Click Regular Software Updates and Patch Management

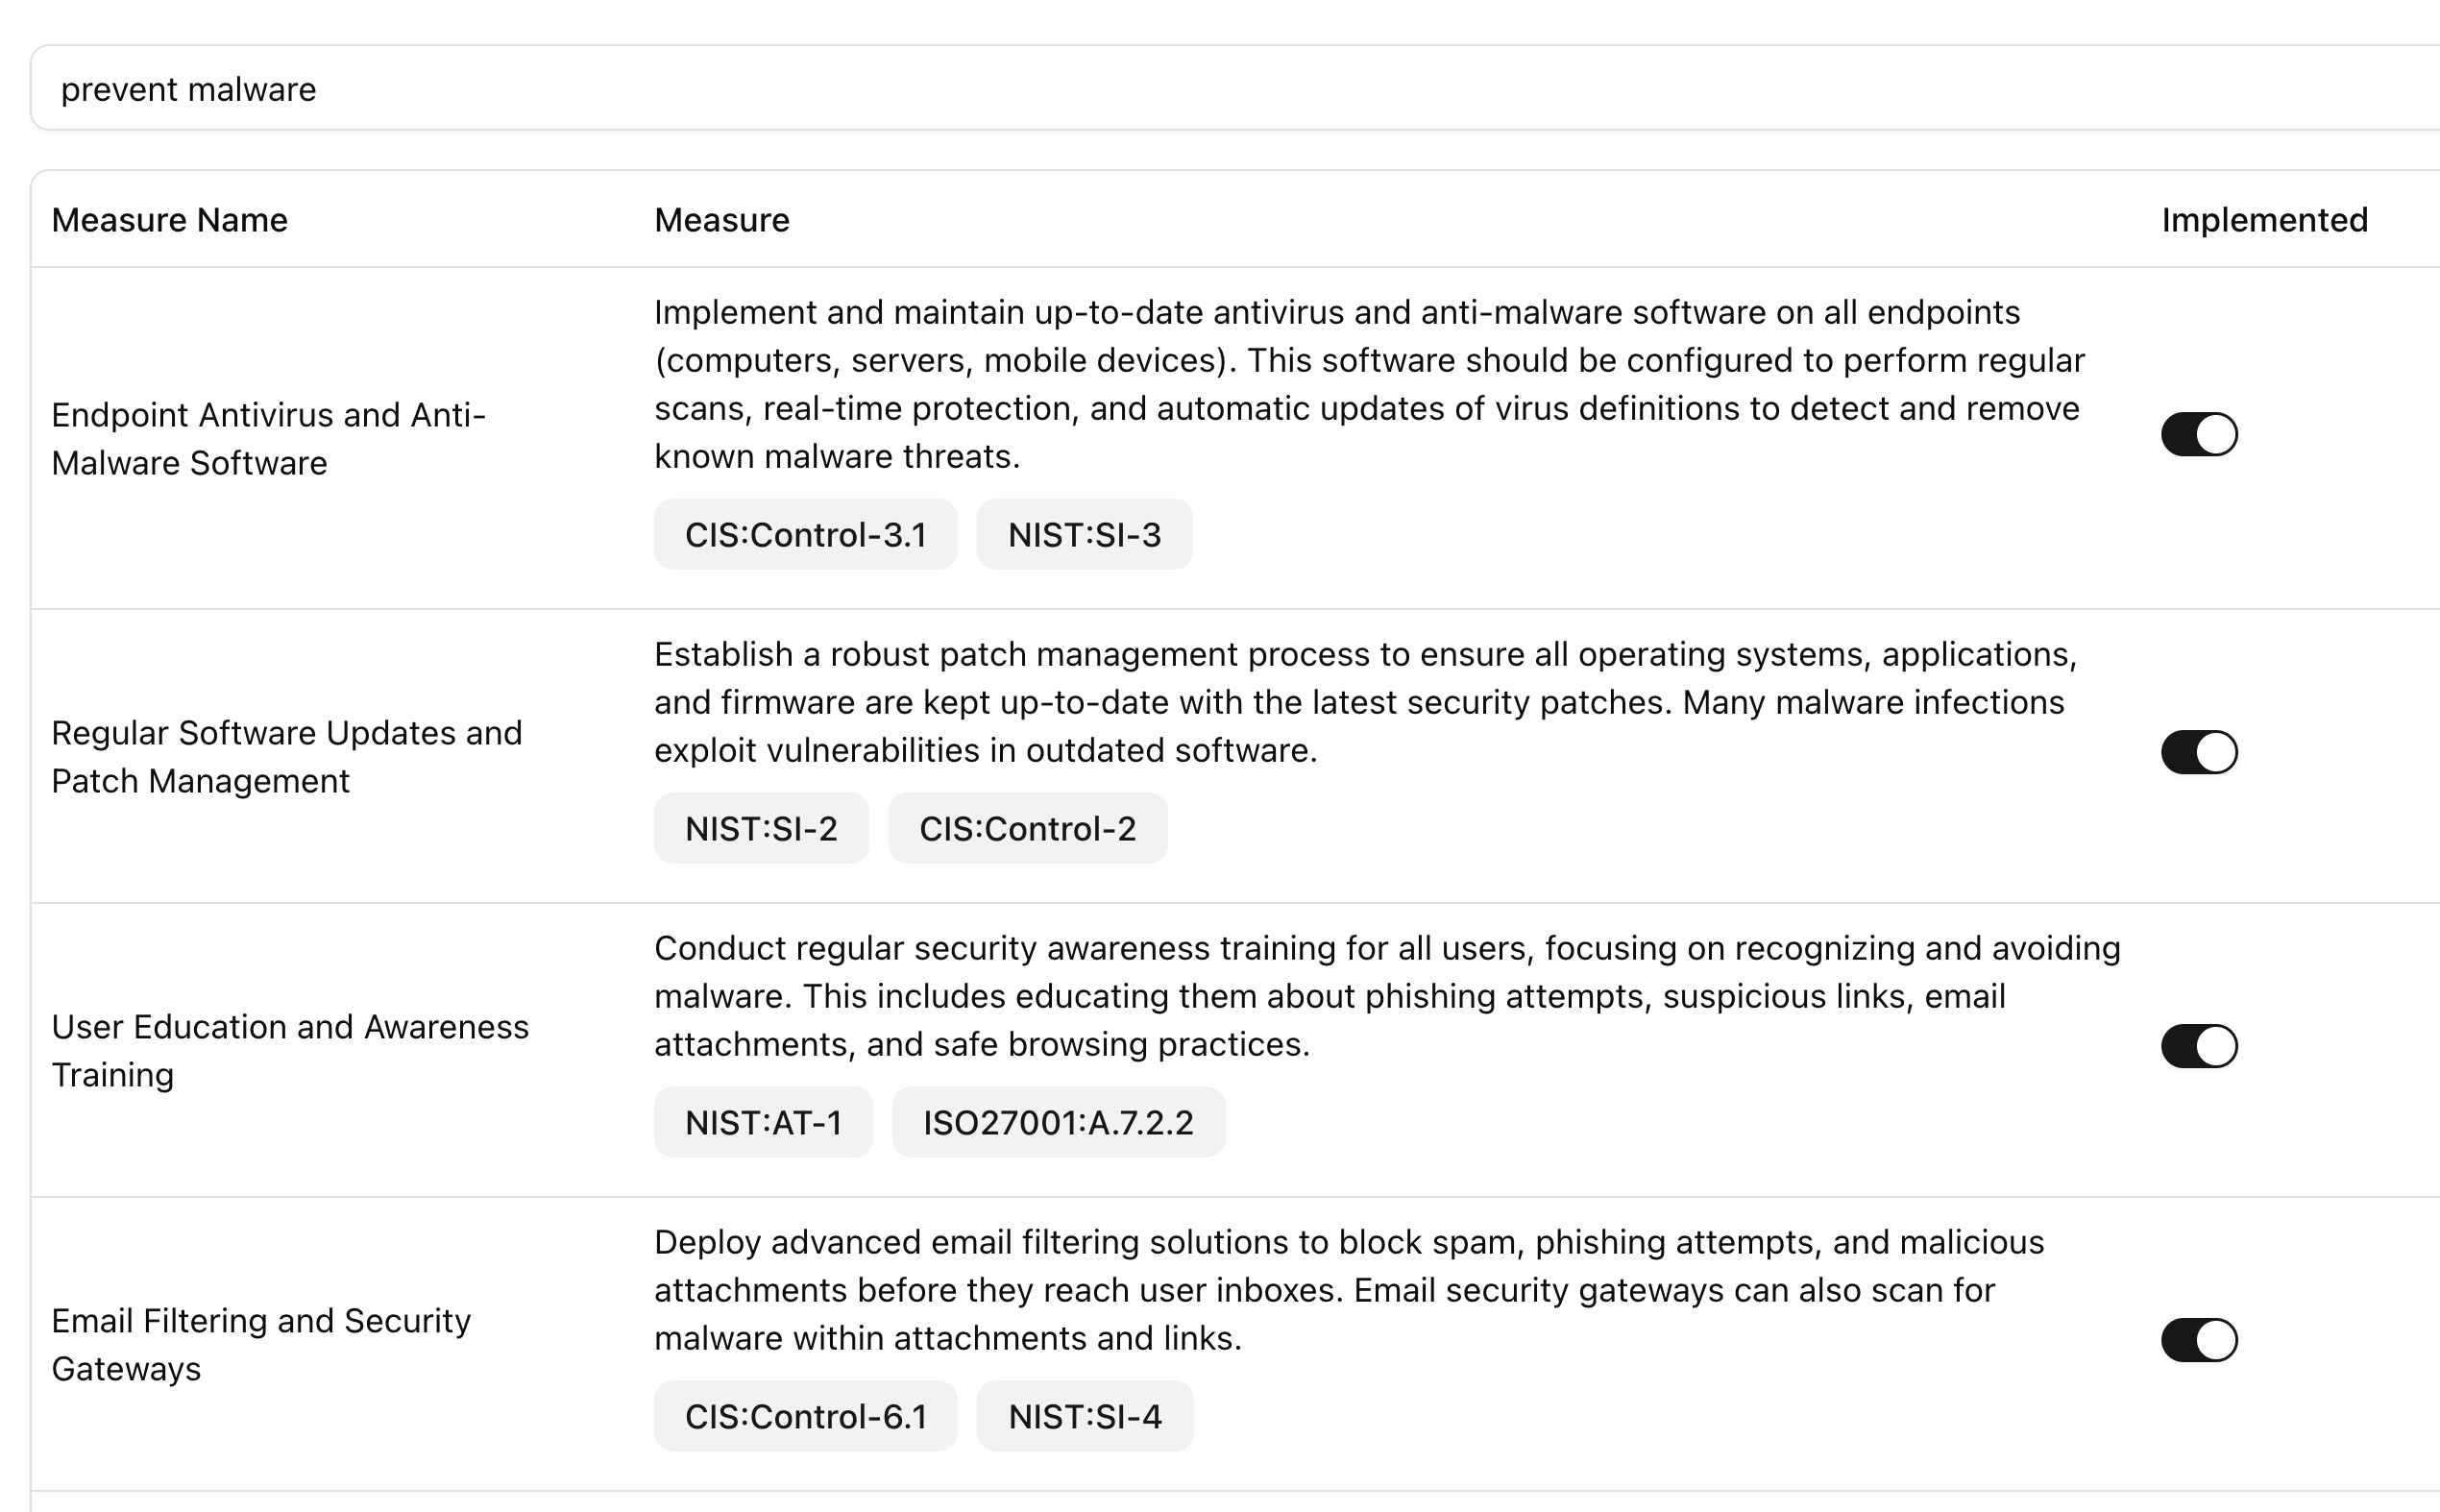(x=286, y=757)
